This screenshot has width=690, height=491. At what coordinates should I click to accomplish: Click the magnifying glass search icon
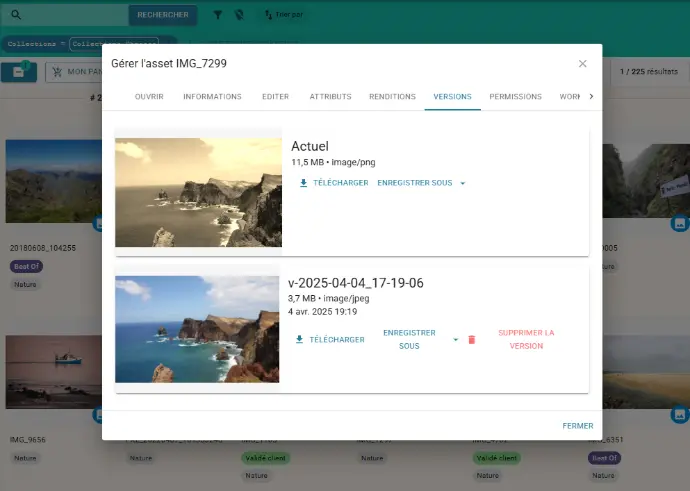pyautogui.click(x=17, y=15)
